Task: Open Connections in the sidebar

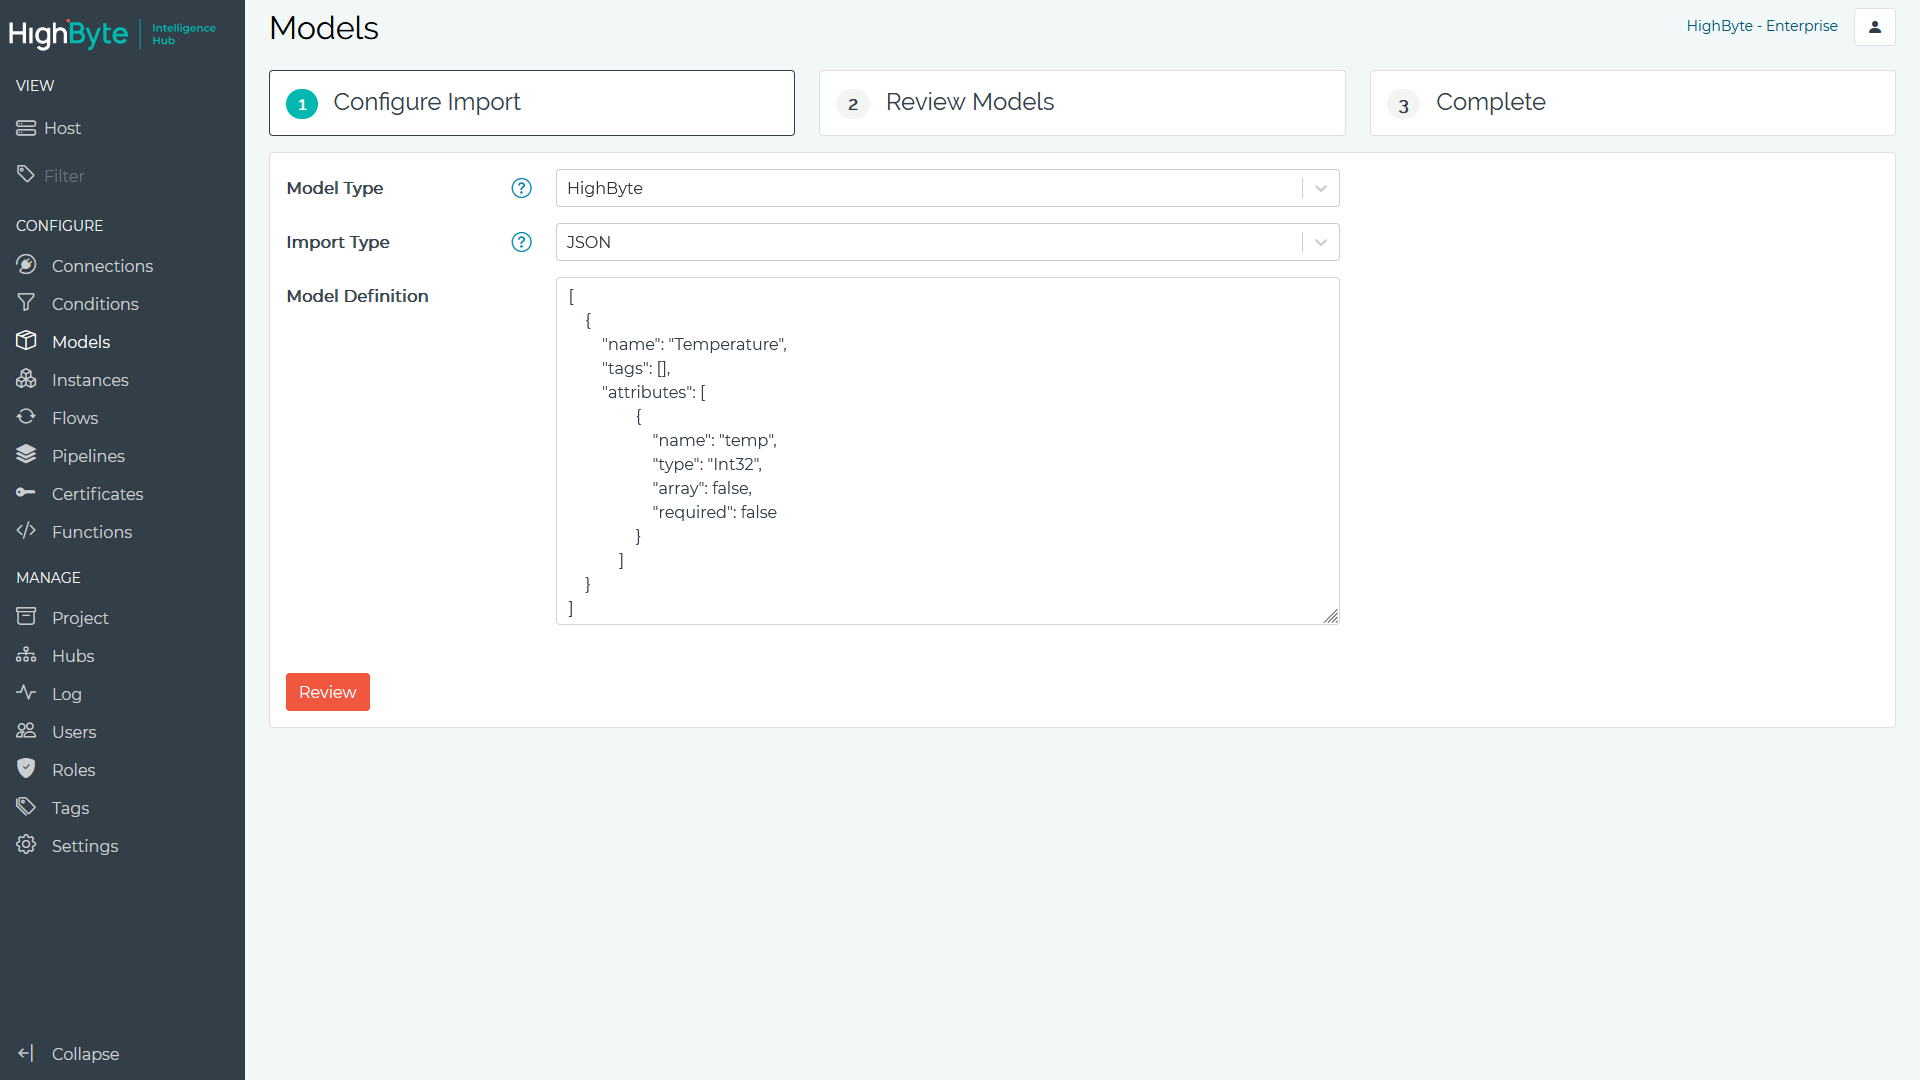Action: click(x=102, y=266)
